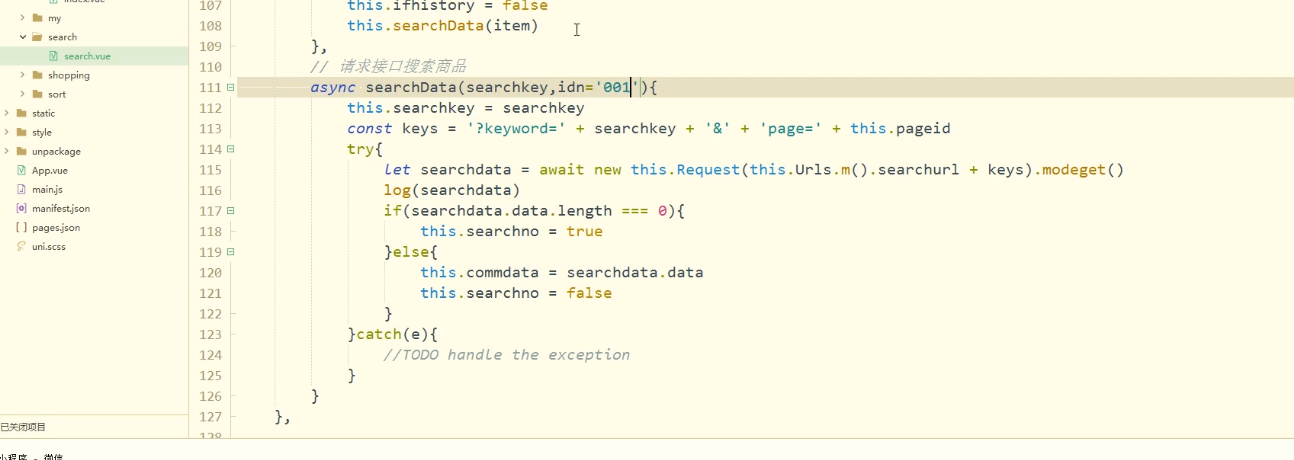Click line number 120 in the gutter

(x=210, y=272)
